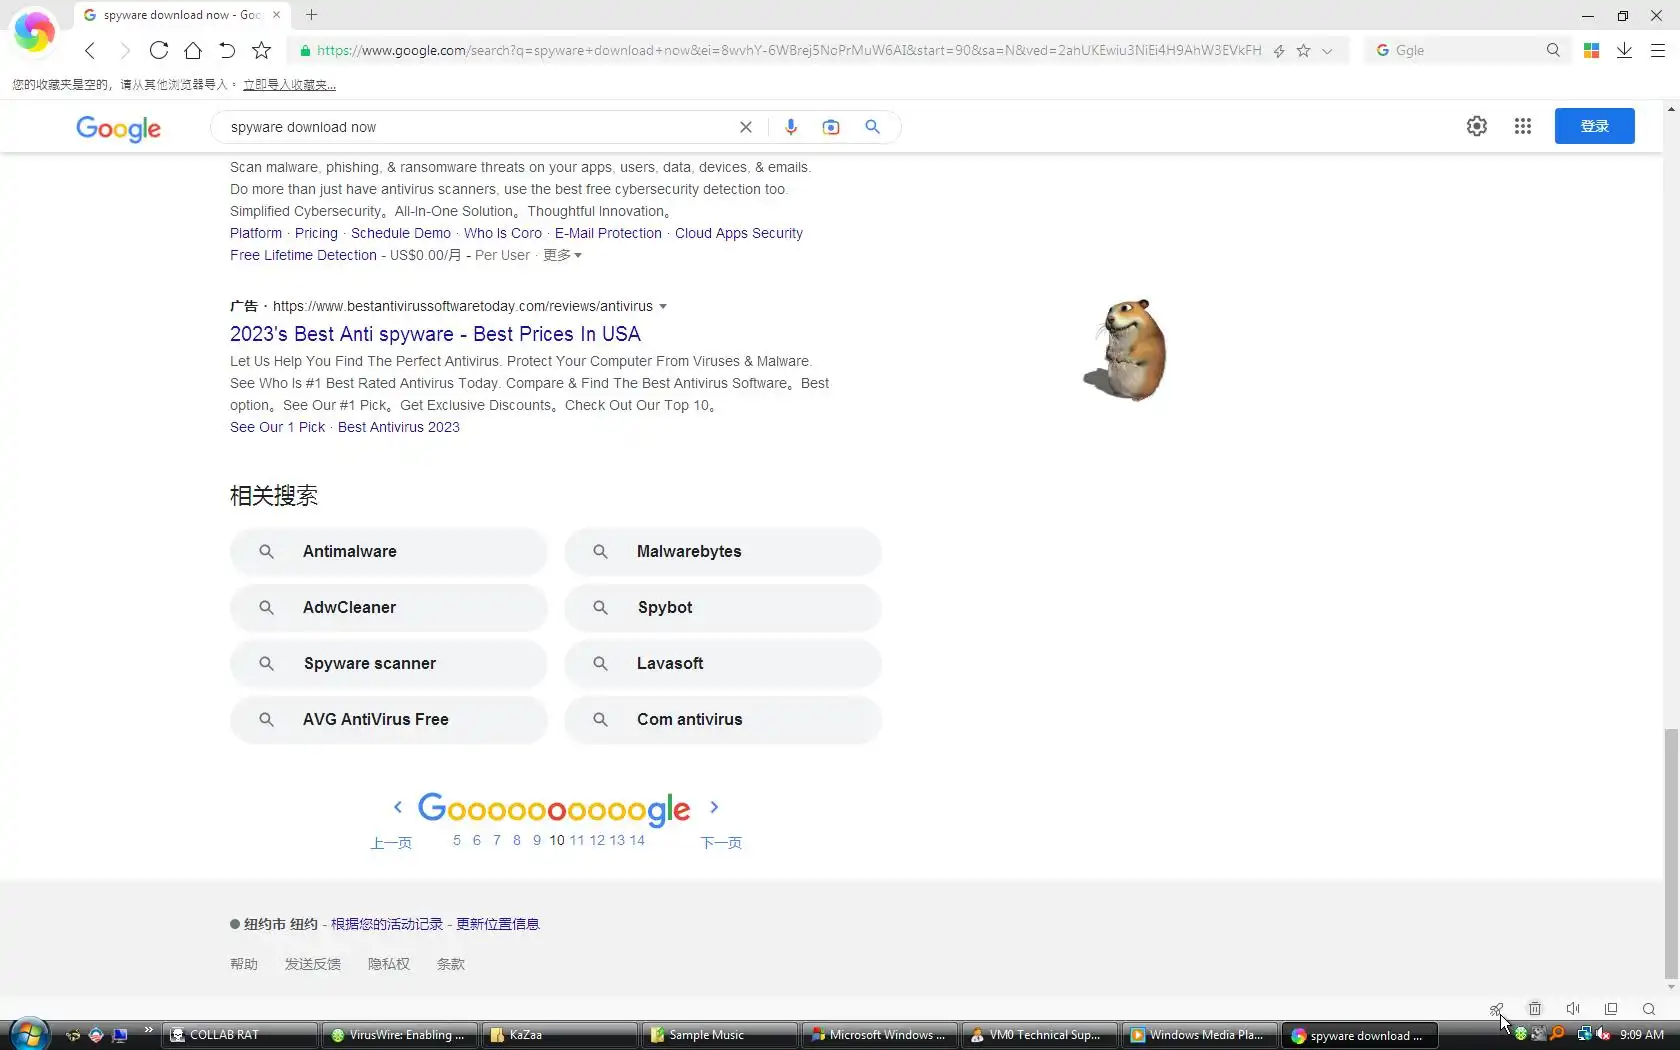This screenshot has height=1050, width=1680.
Task: Open the browser hamburger menu
Action: point(1657,50)
